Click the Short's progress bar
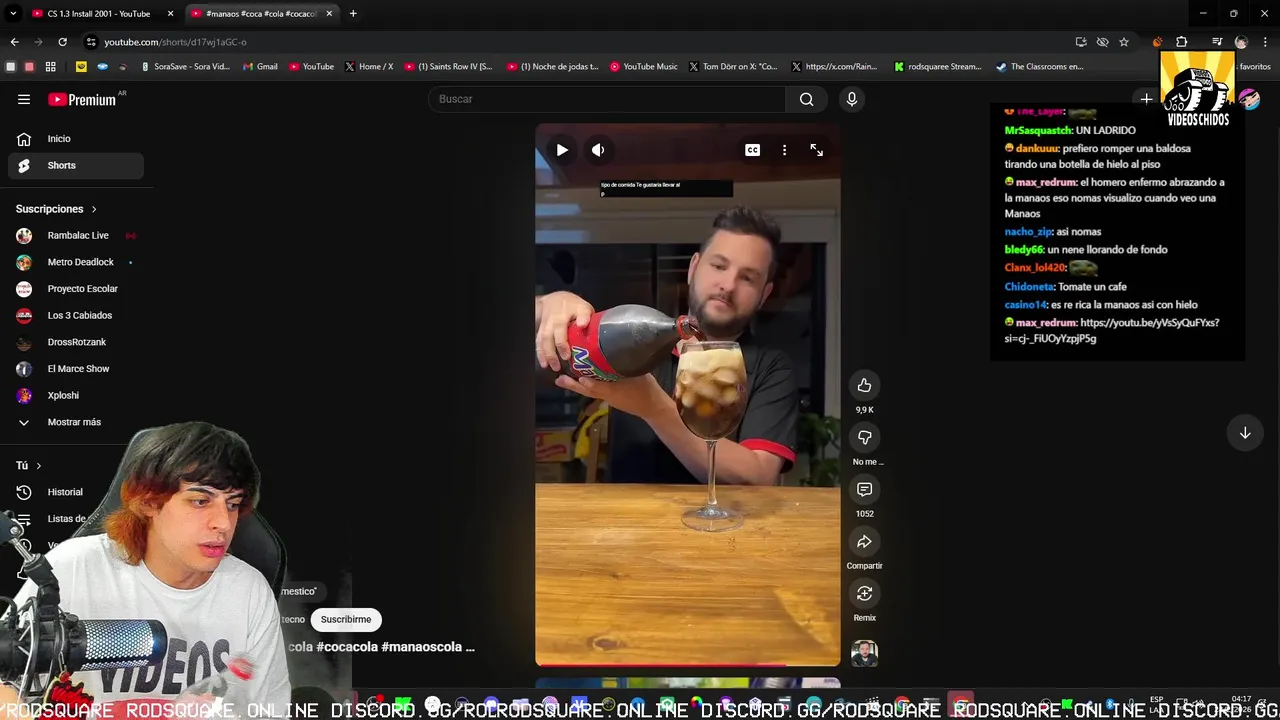The image size is (1280, 720). point(688,664)
